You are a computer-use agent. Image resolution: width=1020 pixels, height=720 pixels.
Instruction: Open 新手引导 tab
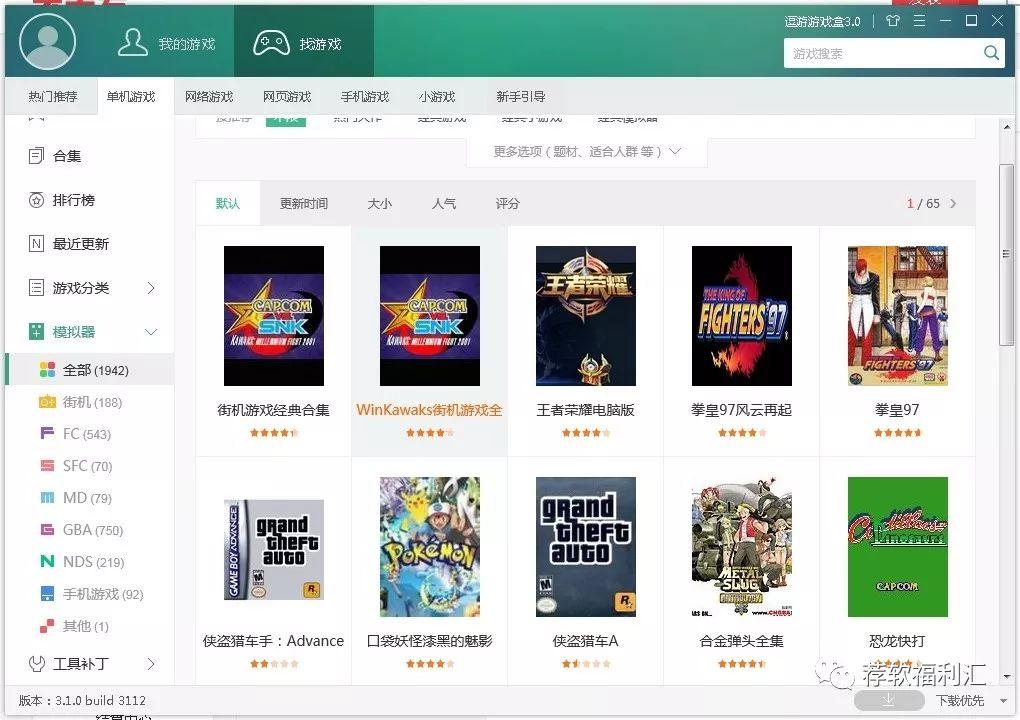(520, 96)
